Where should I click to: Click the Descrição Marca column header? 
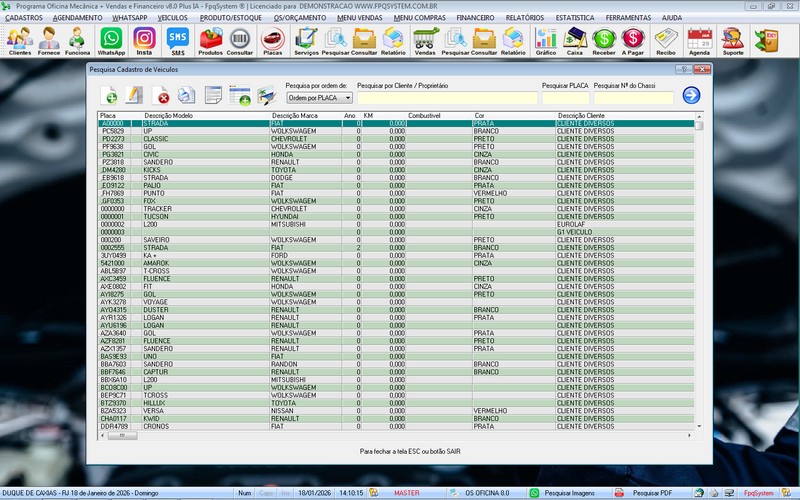coord(294,116)
